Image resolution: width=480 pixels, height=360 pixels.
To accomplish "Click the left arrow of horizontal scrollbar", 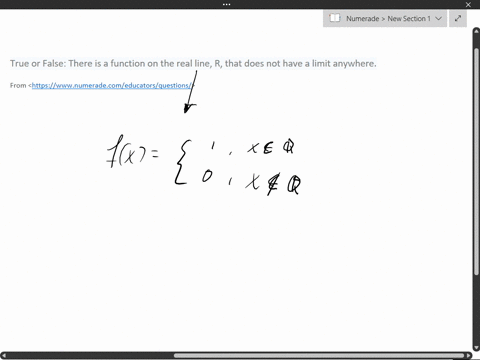I will (x=4, y=356).
